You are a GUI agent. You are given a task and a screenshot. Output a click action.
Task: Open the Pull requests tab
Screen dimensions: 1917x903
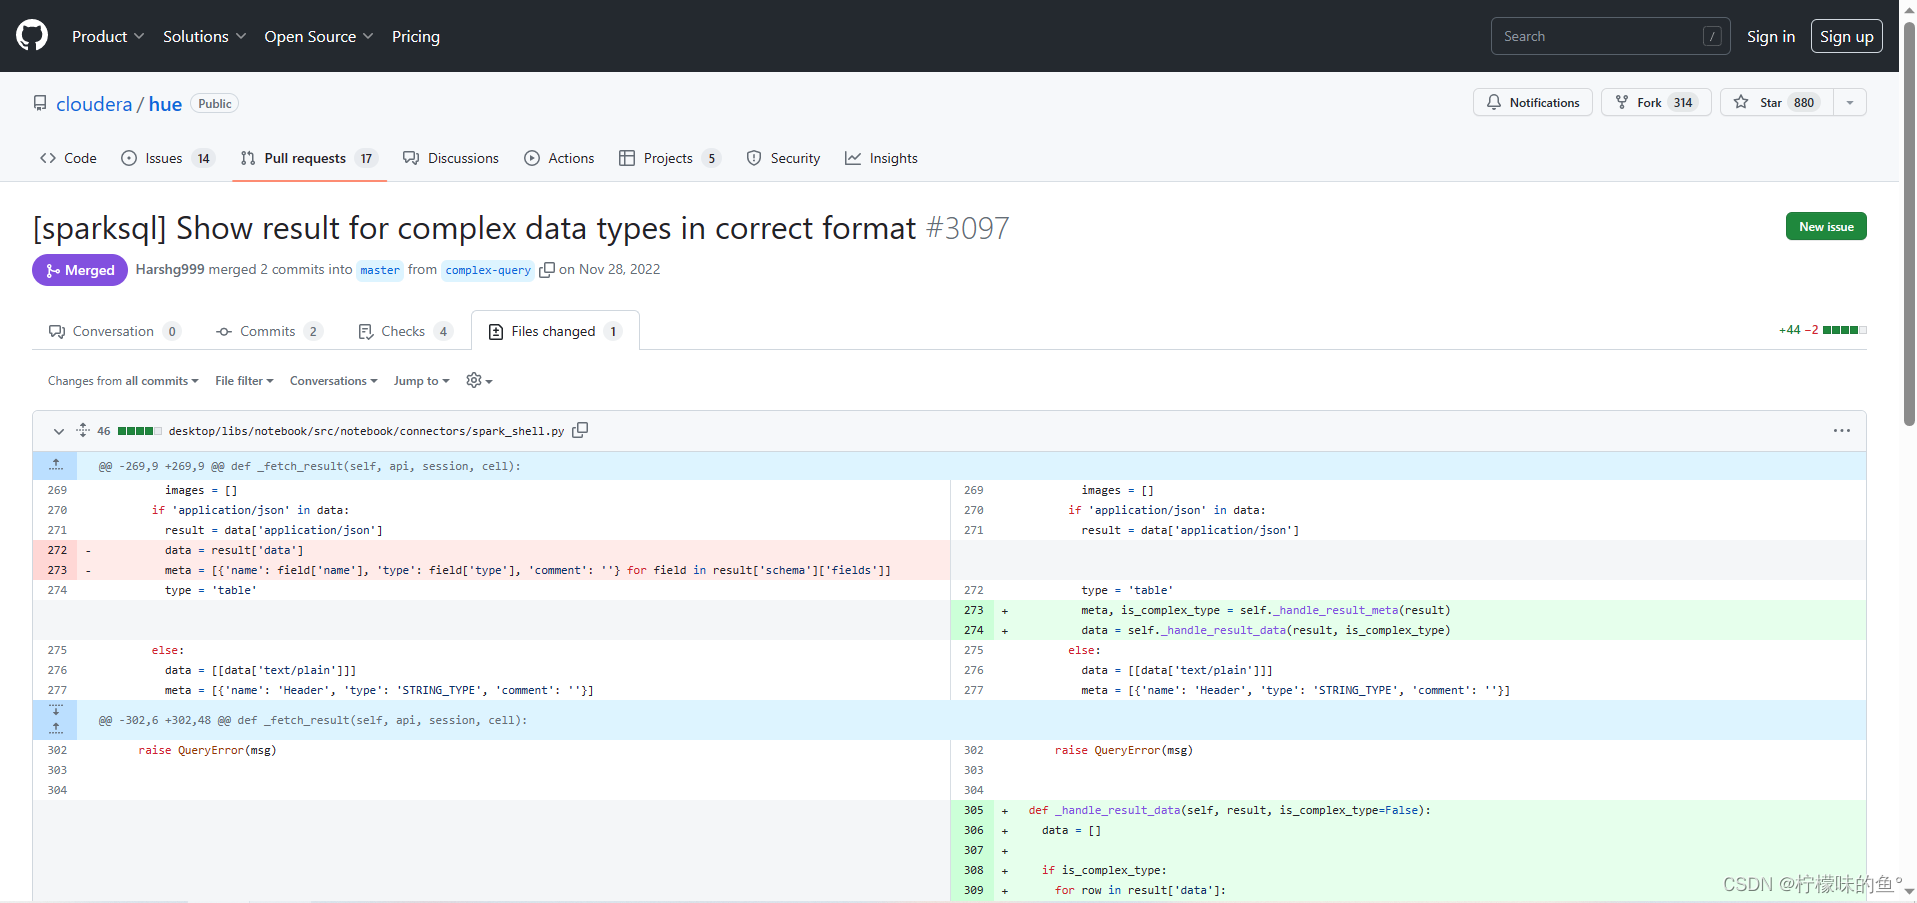click(309, 158)
